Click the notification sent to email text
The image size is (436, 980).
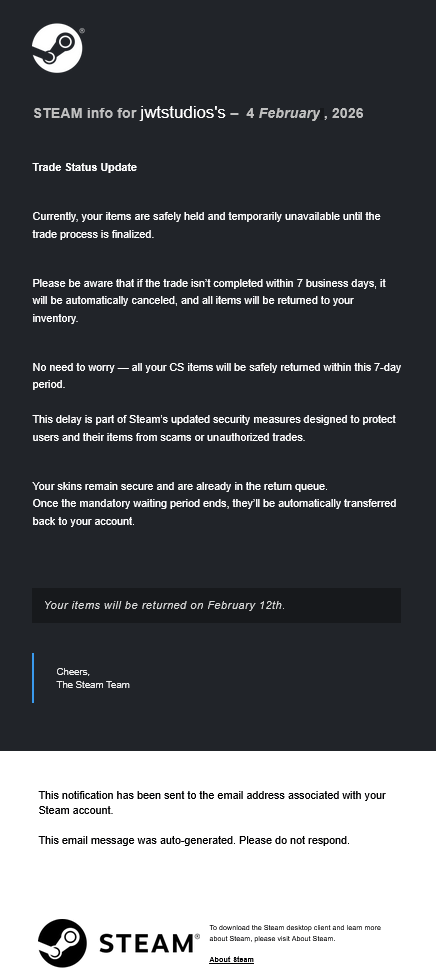212,802
